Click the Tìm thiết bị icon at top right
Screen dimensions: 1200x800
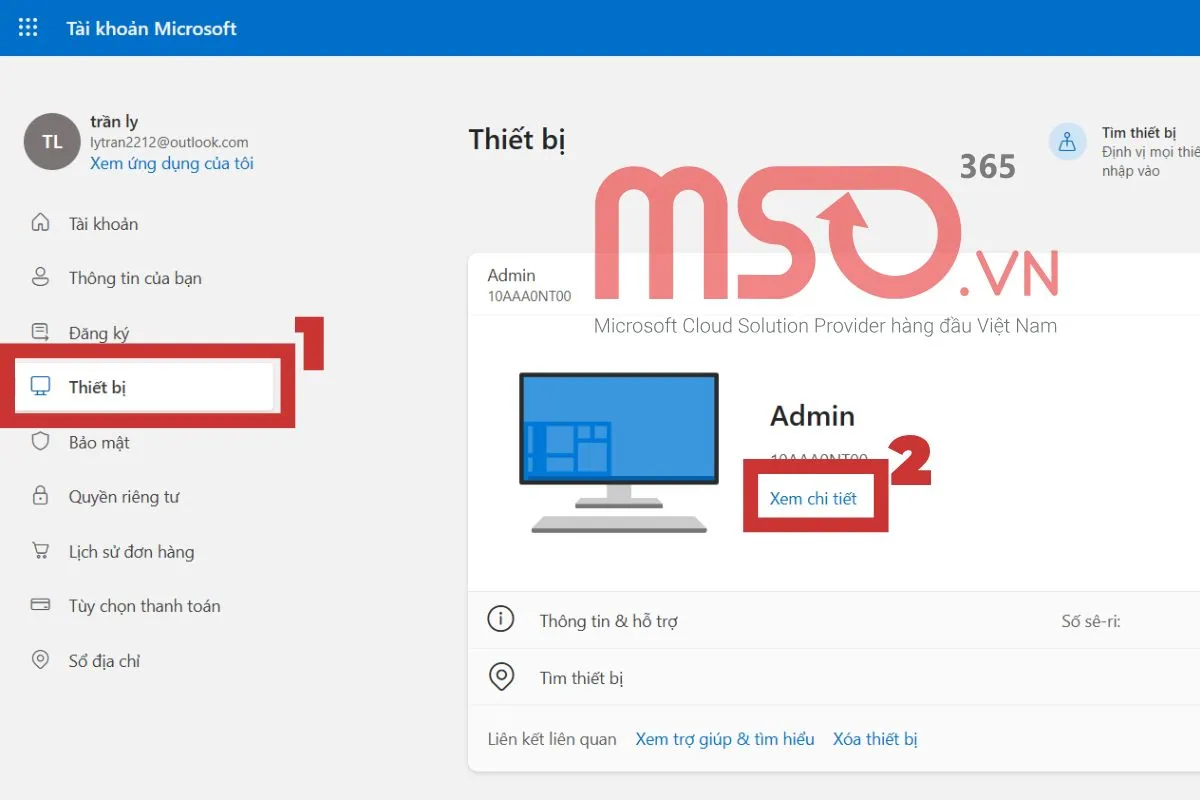[1067, 142]
